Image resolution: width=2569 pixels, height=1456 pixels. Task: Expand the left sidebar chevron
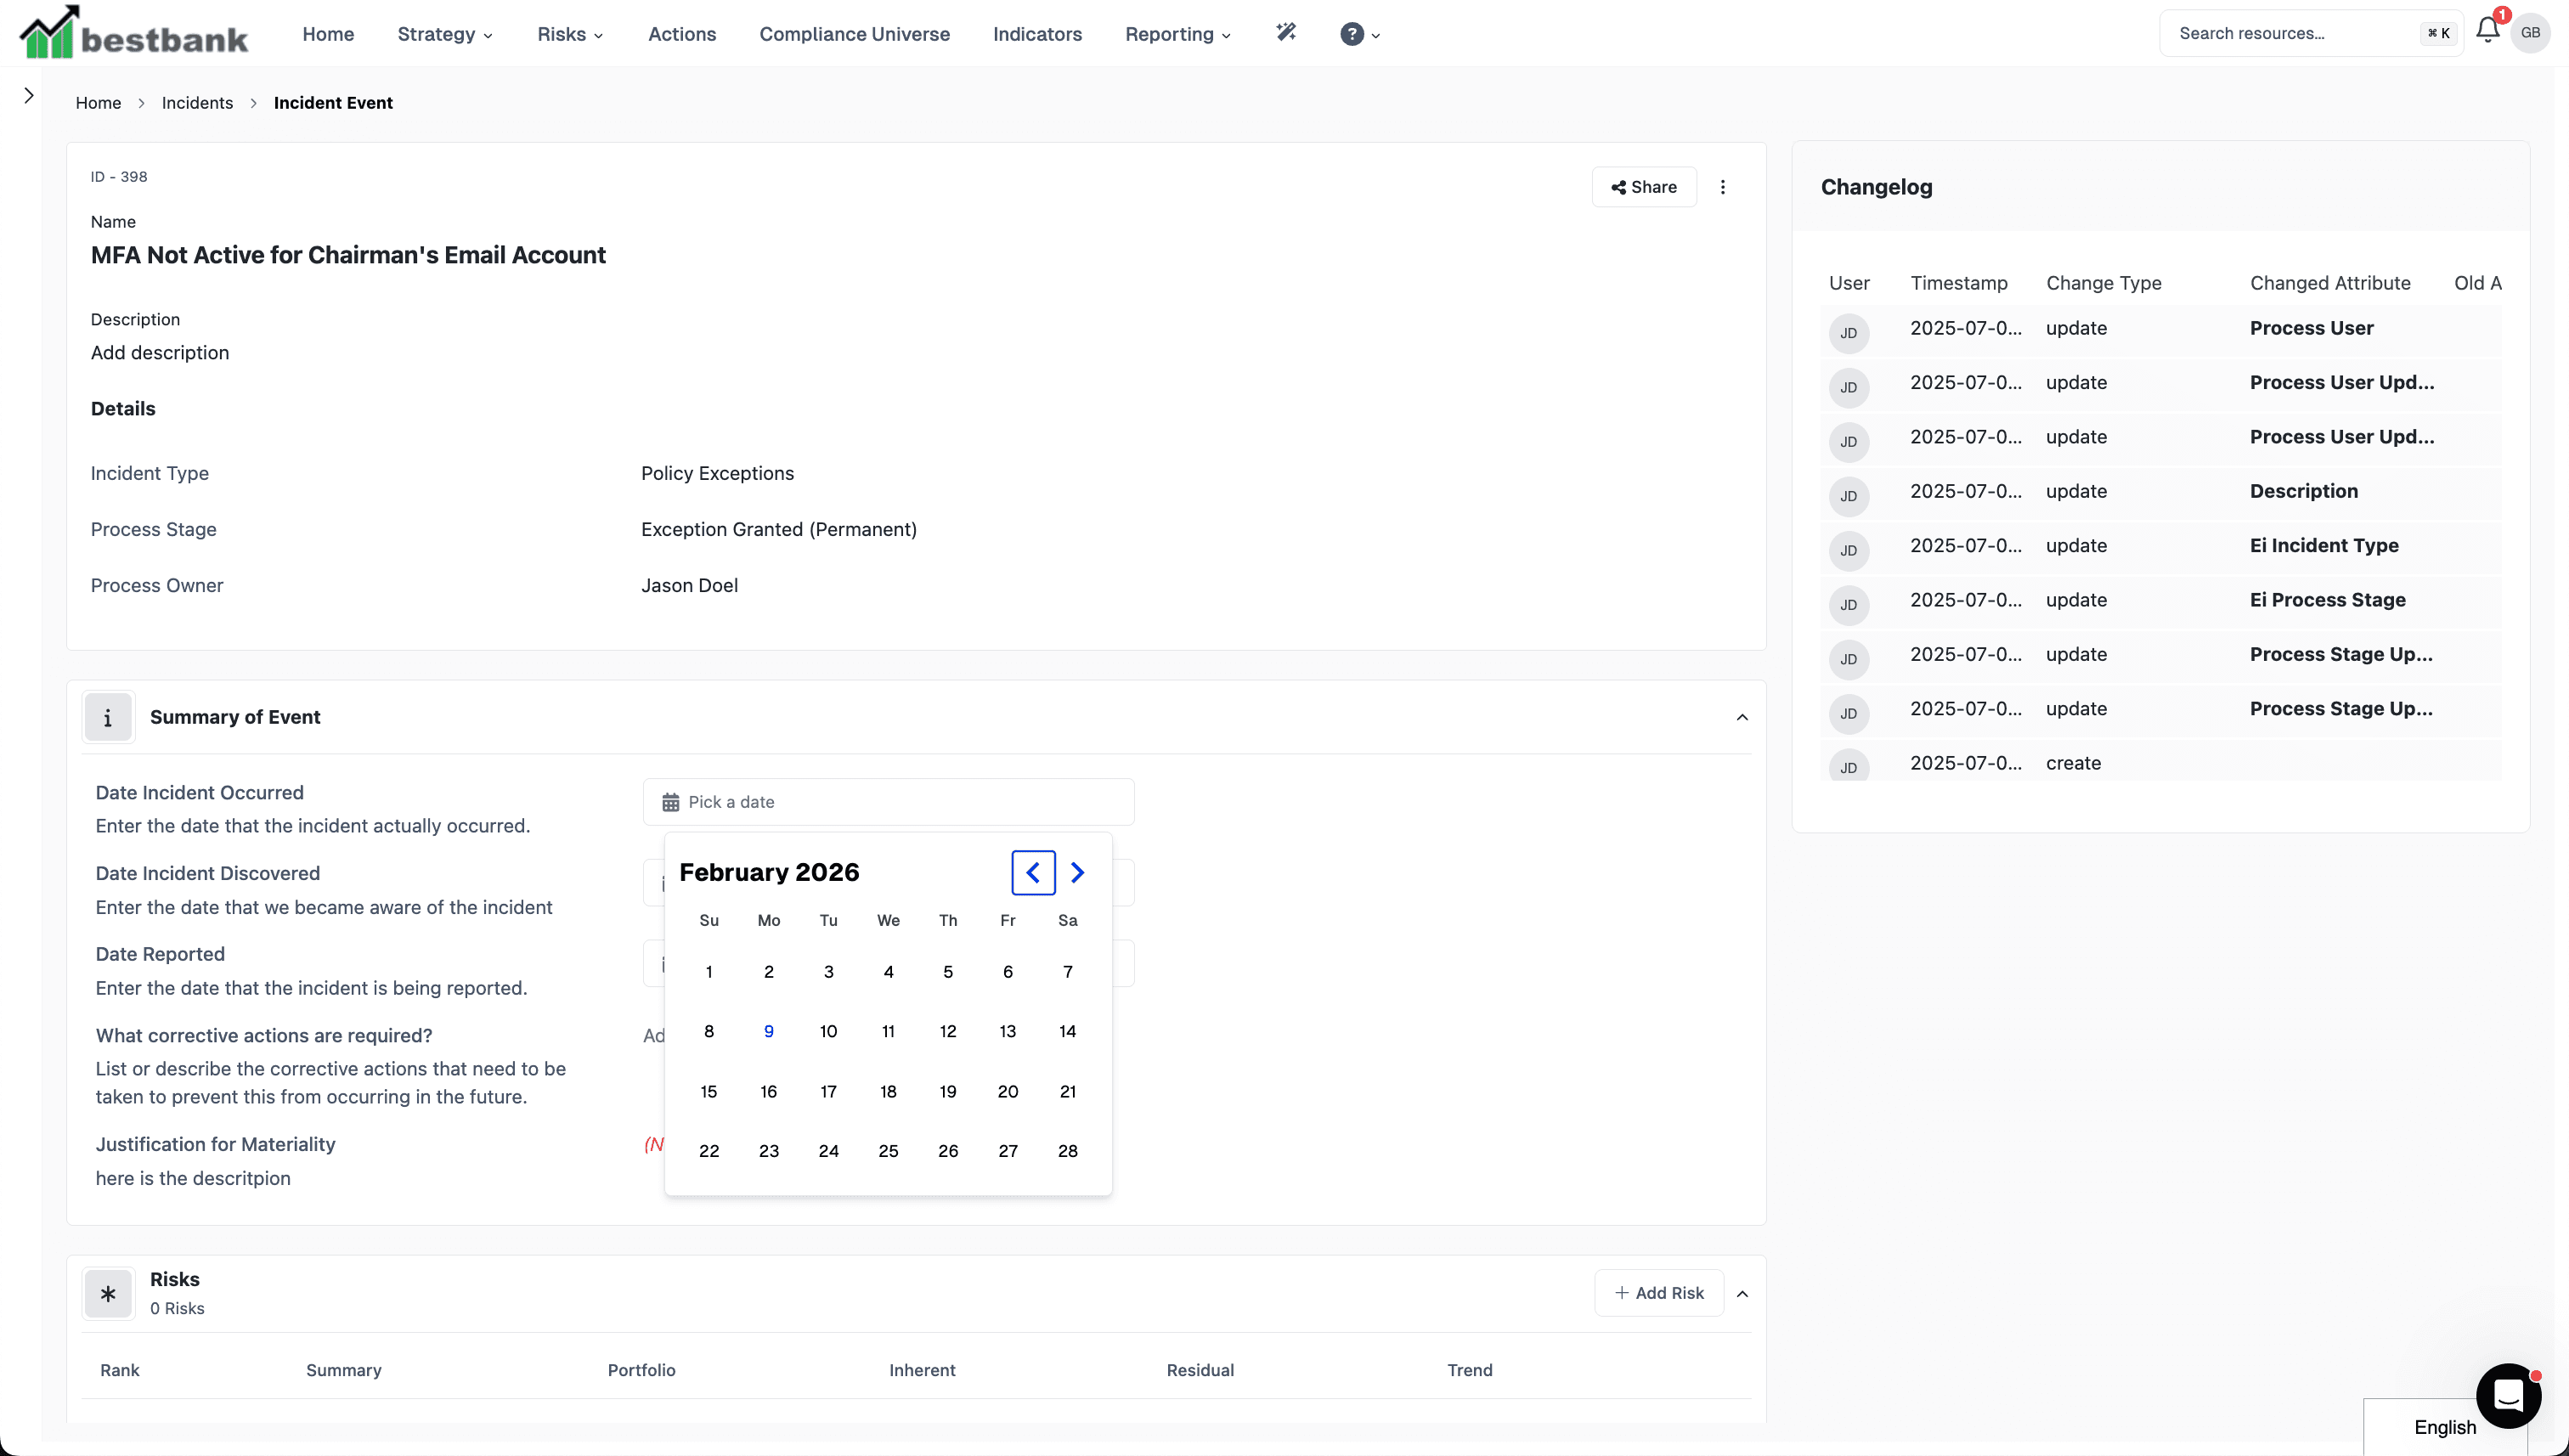29,95
